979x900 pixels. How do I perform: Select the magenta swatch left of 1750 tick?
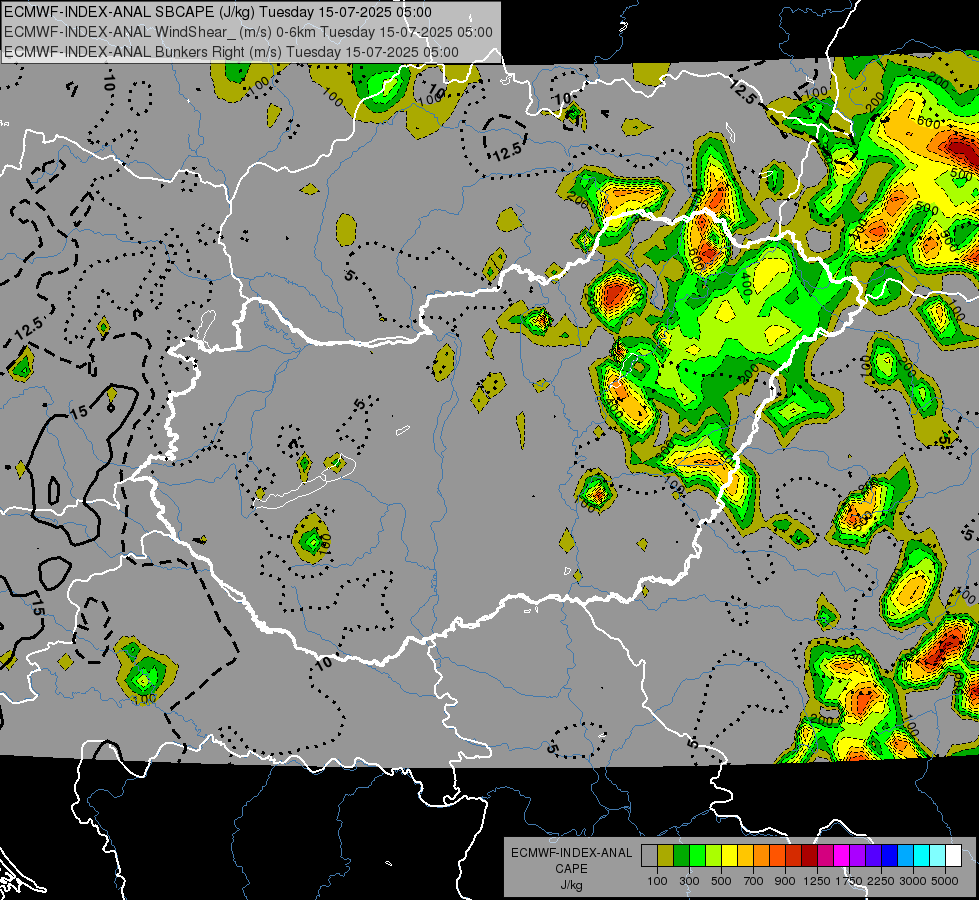coord(842,855)
